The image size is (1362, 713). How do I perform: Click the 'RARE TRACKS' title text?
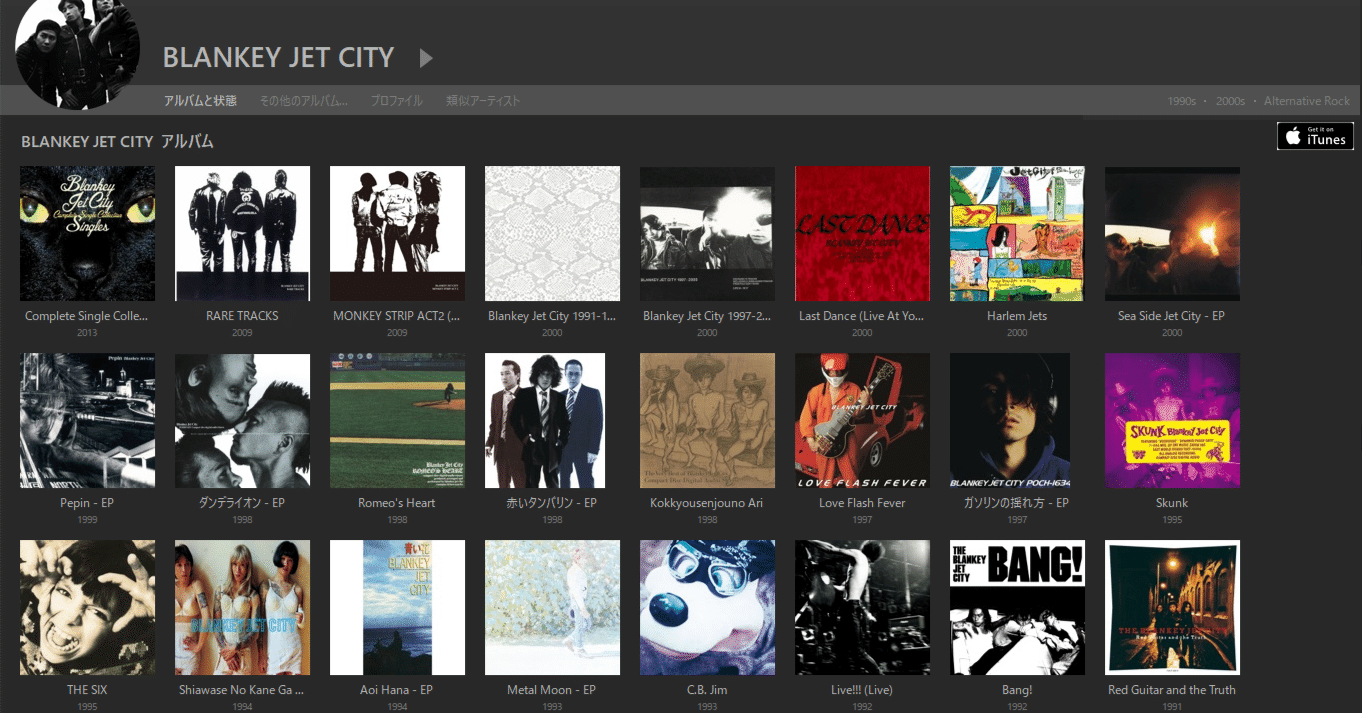point(242,316)
